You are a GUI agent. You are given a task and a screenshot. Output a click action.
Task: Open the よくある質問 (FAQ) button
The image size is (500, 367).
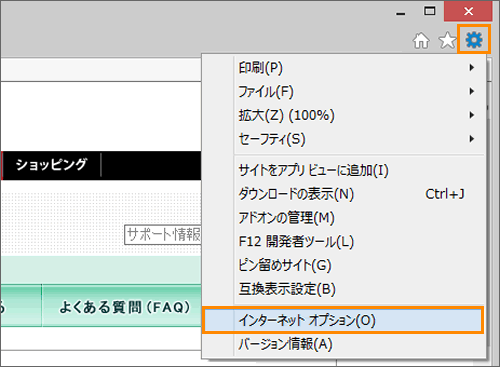[x=122, y=306]
